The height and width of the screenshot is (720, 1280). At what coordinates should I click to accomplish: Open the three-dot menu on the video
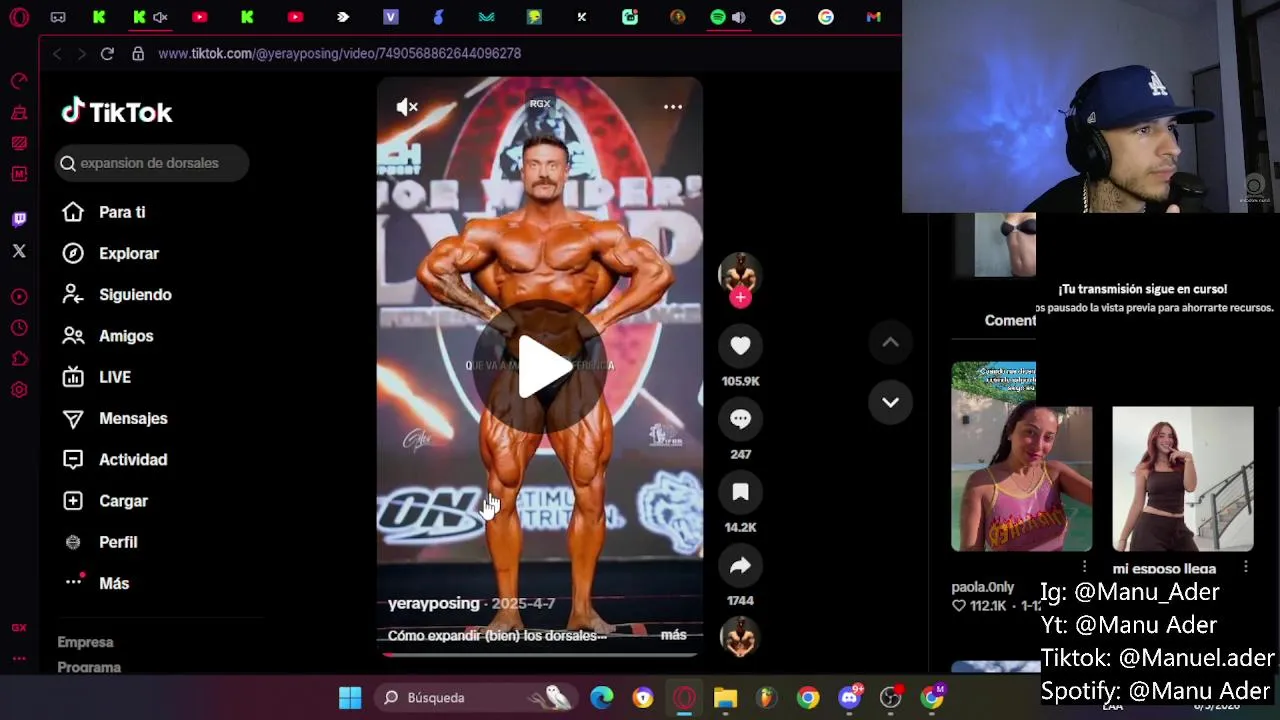click(673, 107)
